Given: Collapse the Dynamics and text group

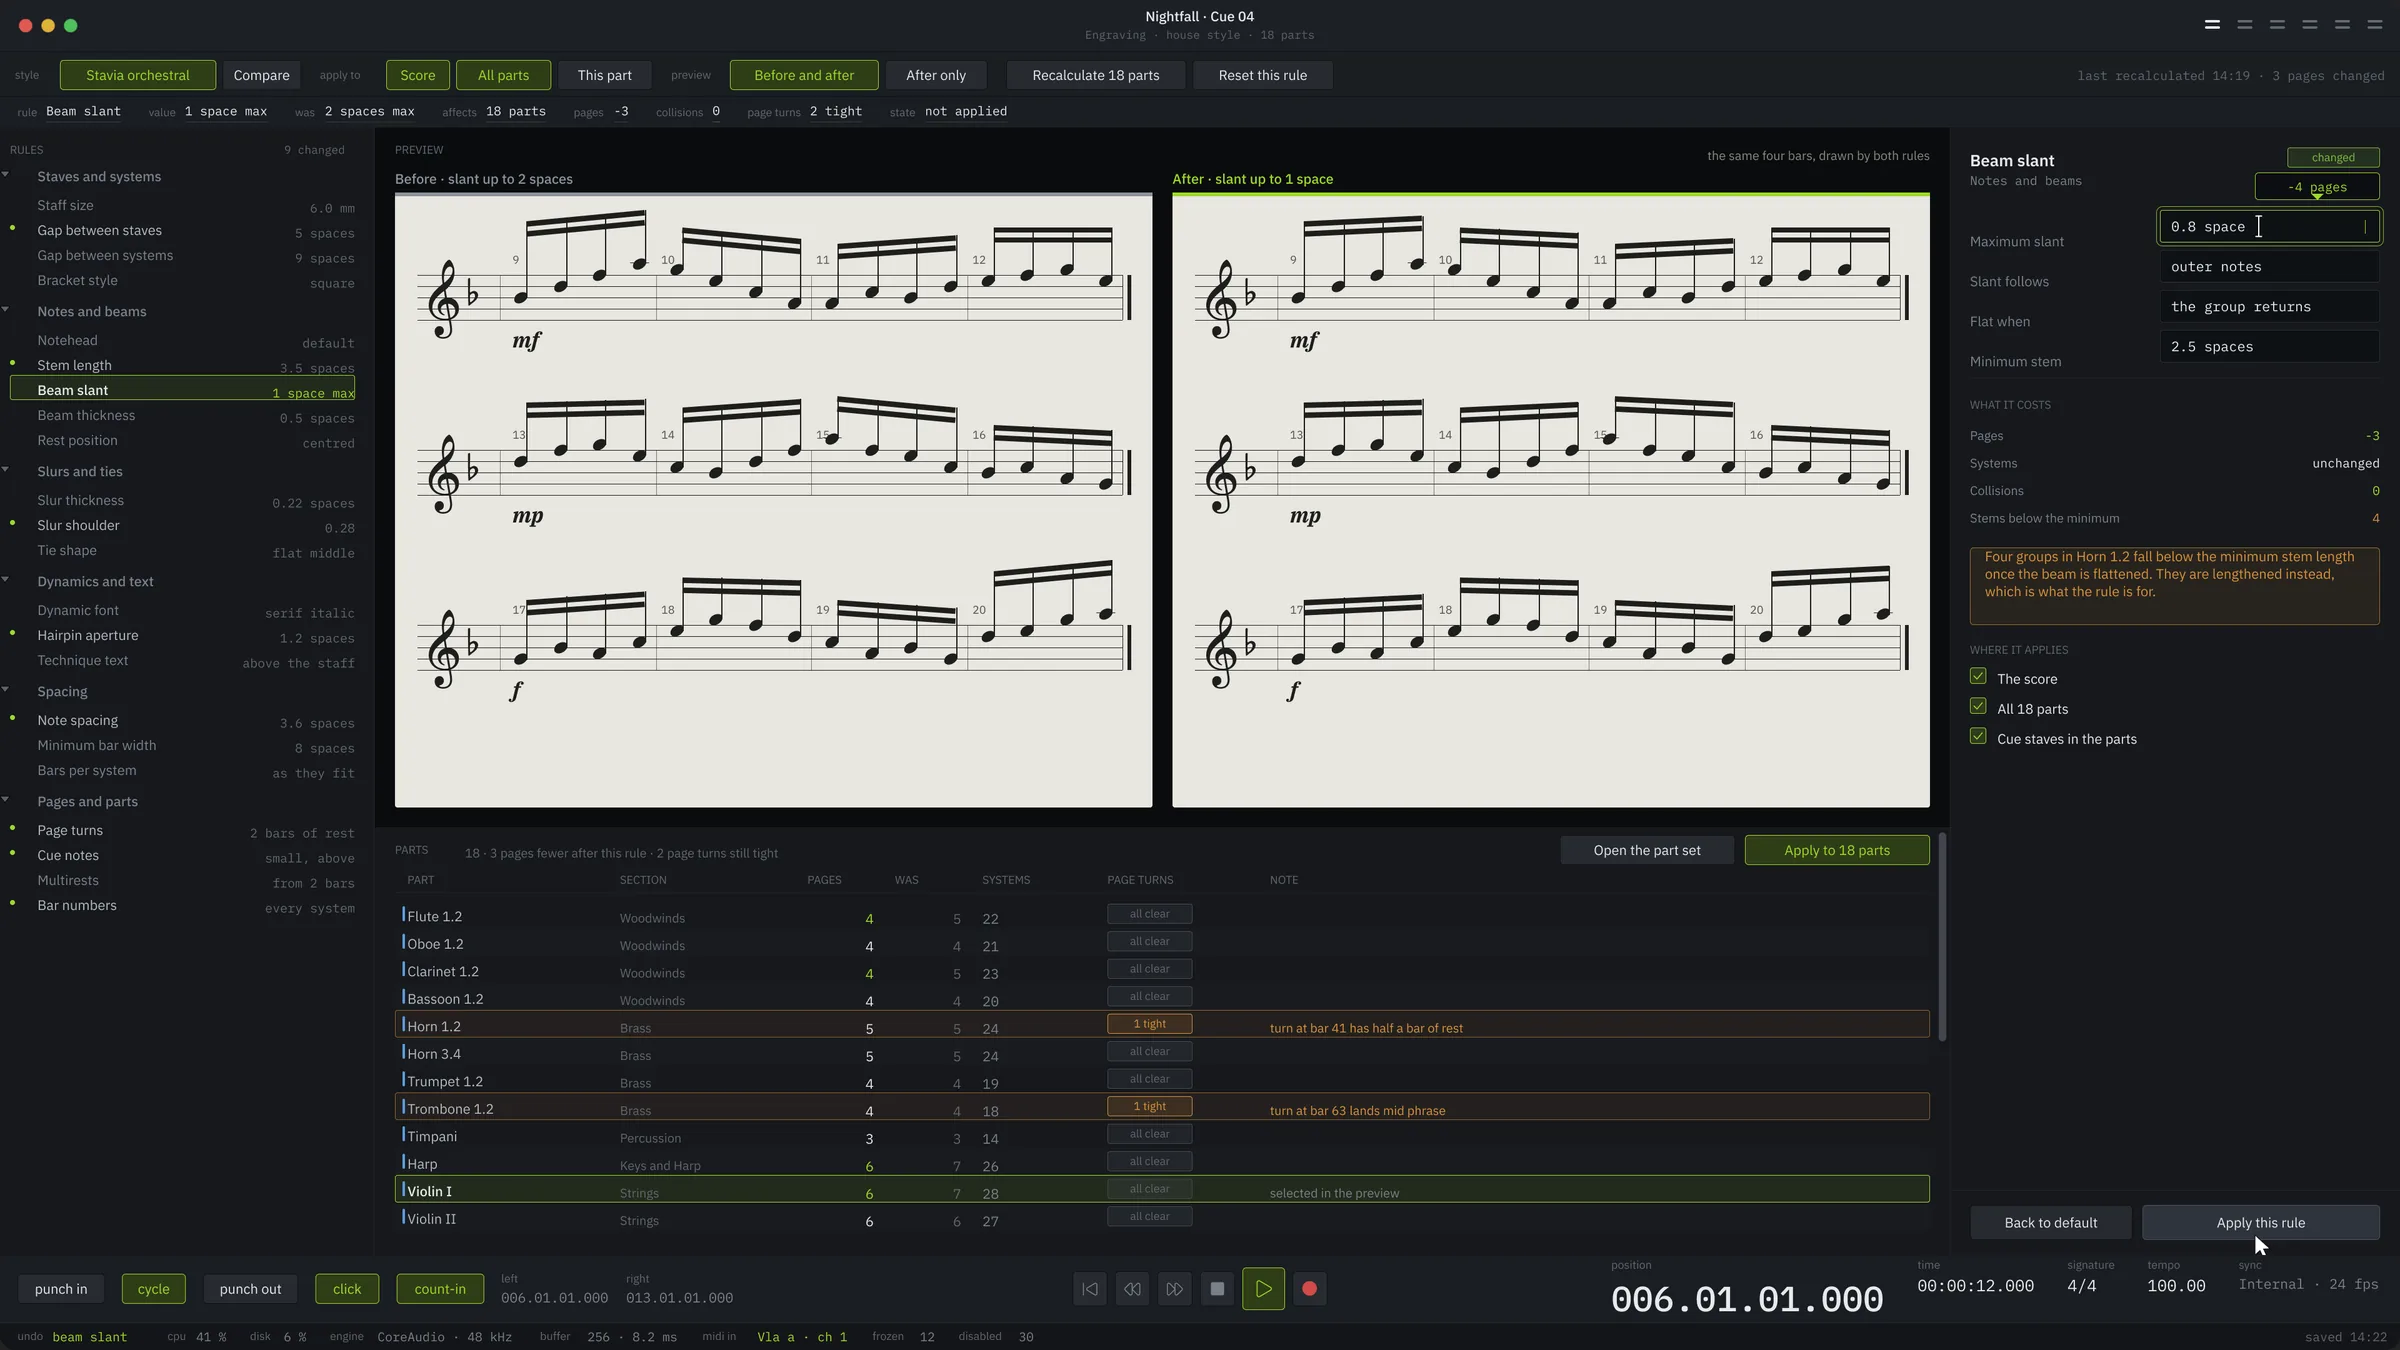Looking at the screenshot, I should [x=6, y=580].
